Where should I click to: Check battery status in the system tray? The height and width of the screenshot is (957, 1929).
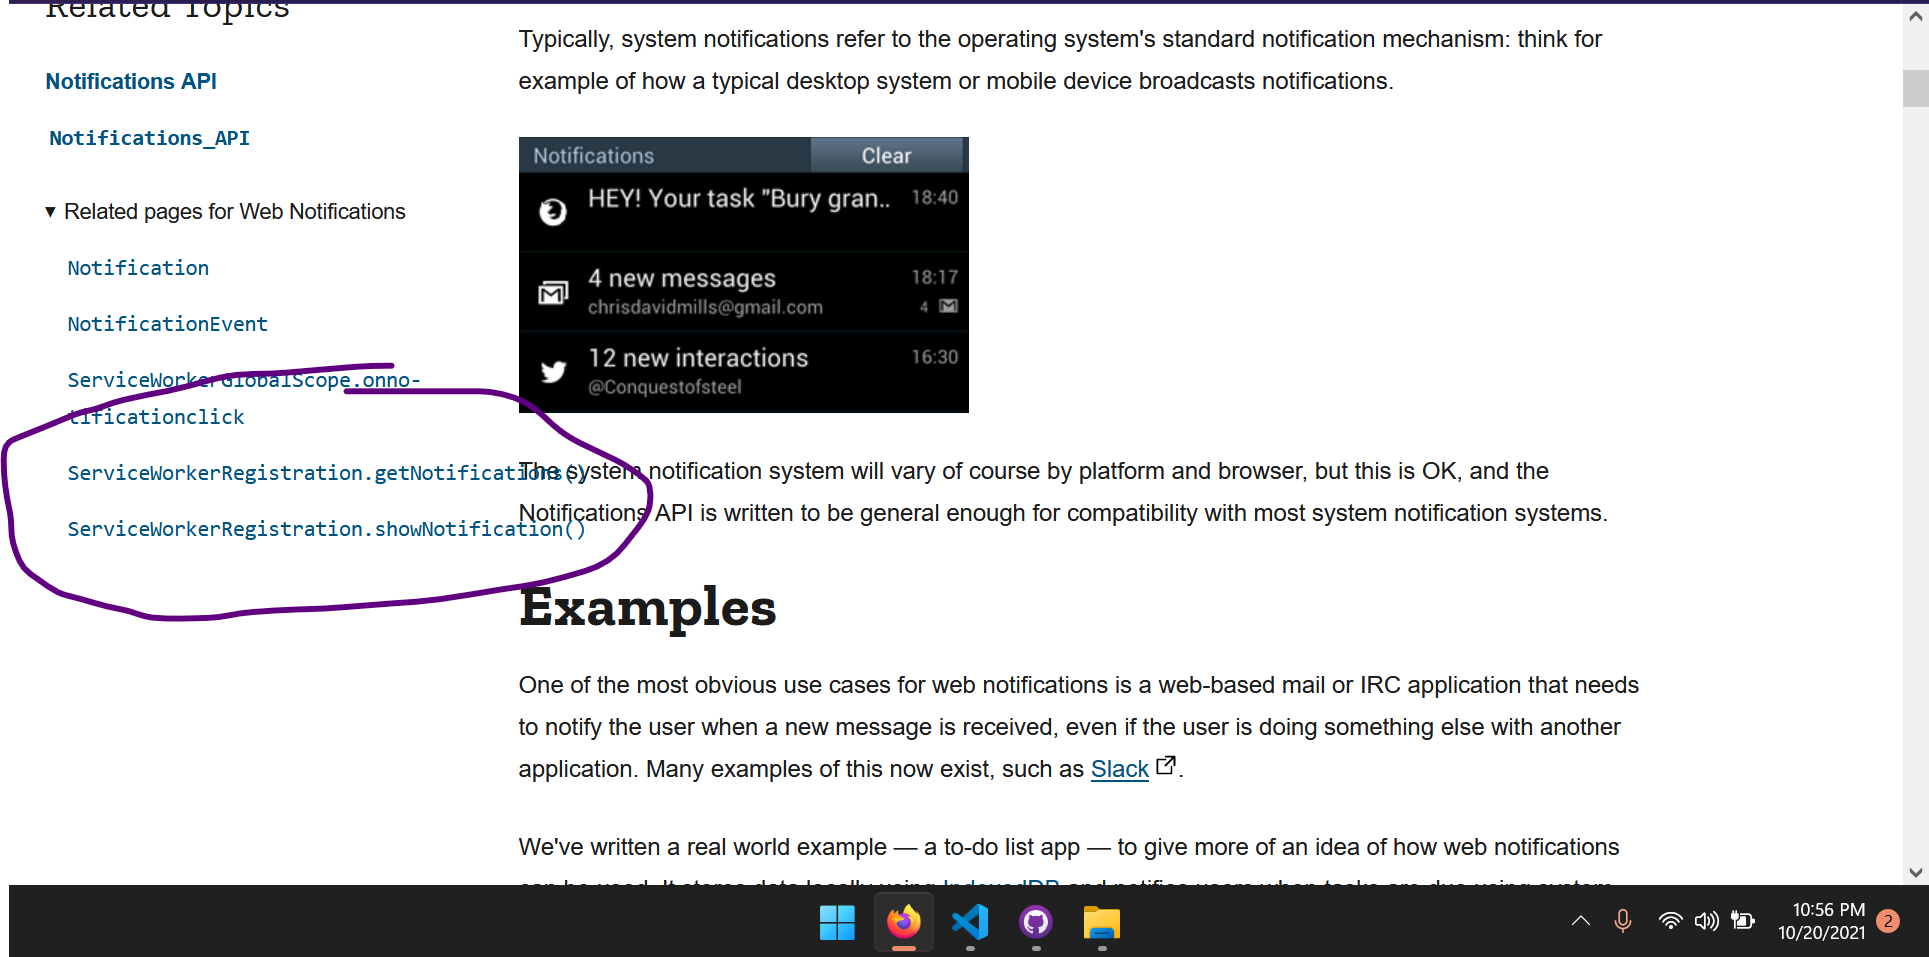pyautogui.click(x=1744, y=921)
